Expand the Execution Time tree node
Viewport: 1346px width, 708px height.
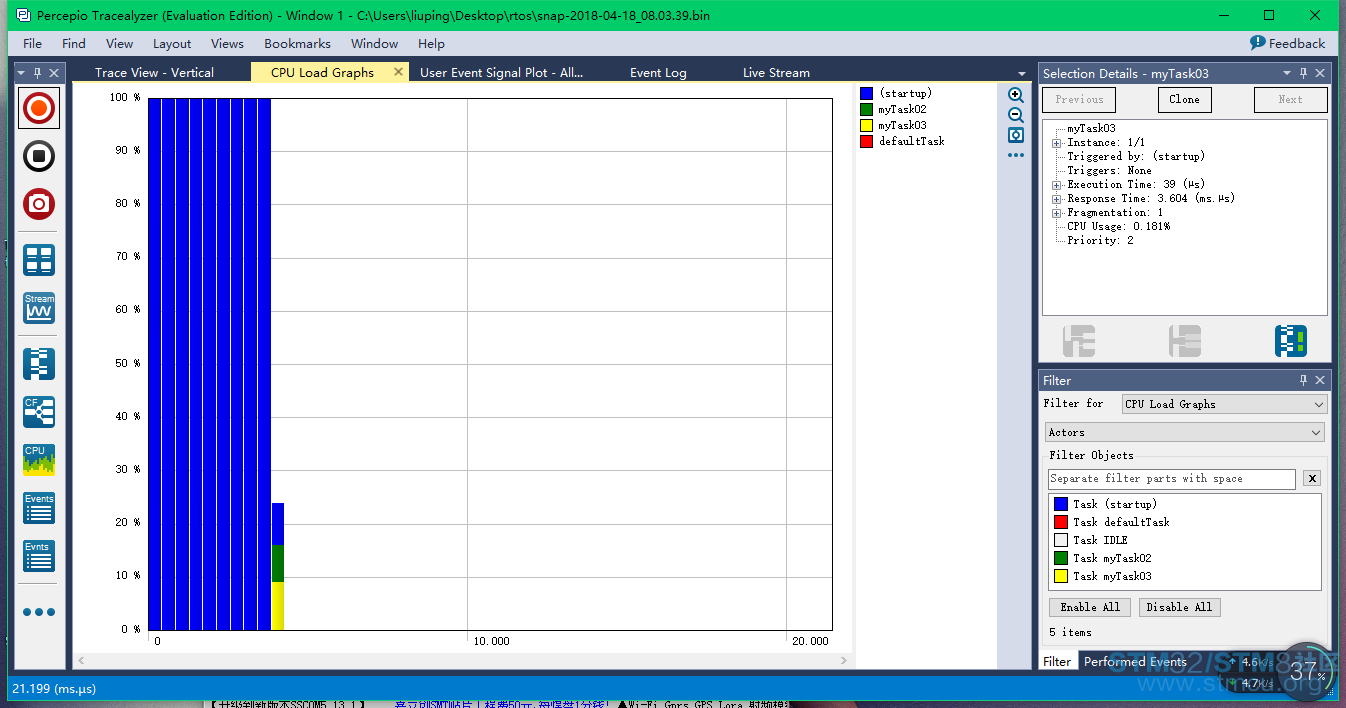click(x=1056, y=185)
